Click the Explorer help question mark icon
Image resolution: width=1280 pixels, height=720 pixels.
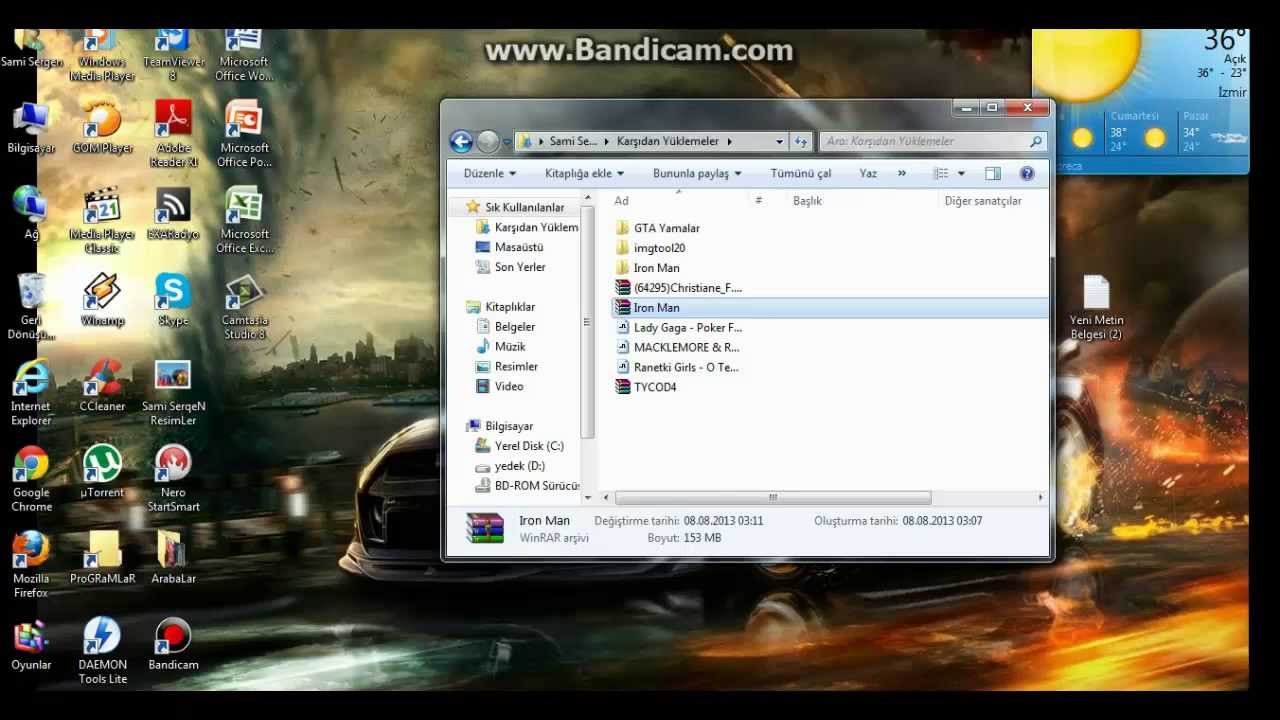[1026, 173]
